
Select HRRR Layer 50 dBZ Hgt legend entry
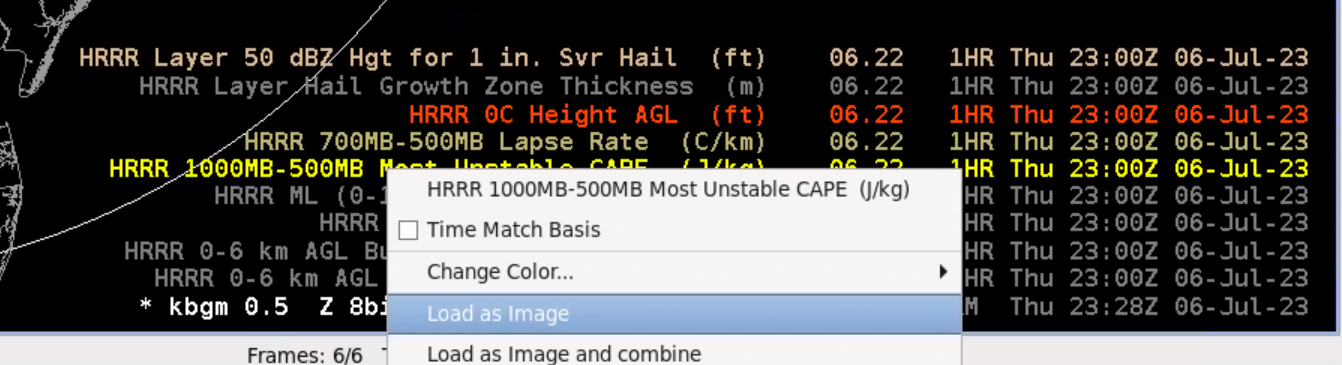click(423, 58)
